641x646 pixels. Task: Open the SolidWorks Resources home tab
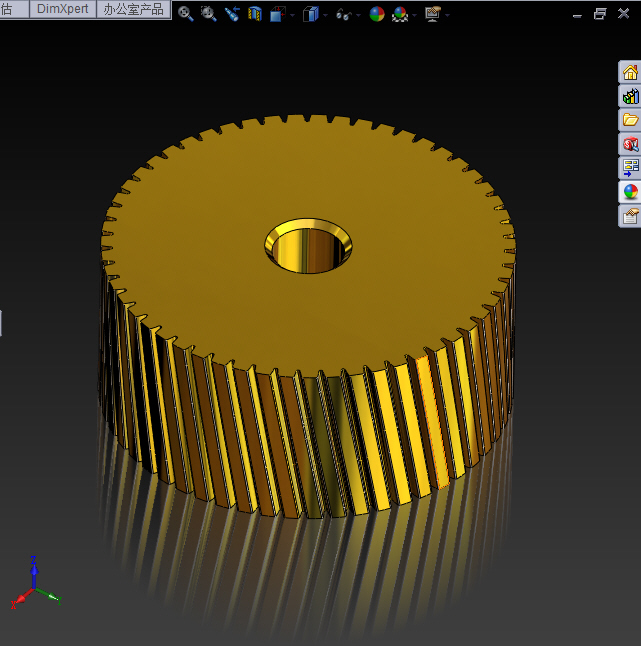pyautogui.click(x=630, y=73)
